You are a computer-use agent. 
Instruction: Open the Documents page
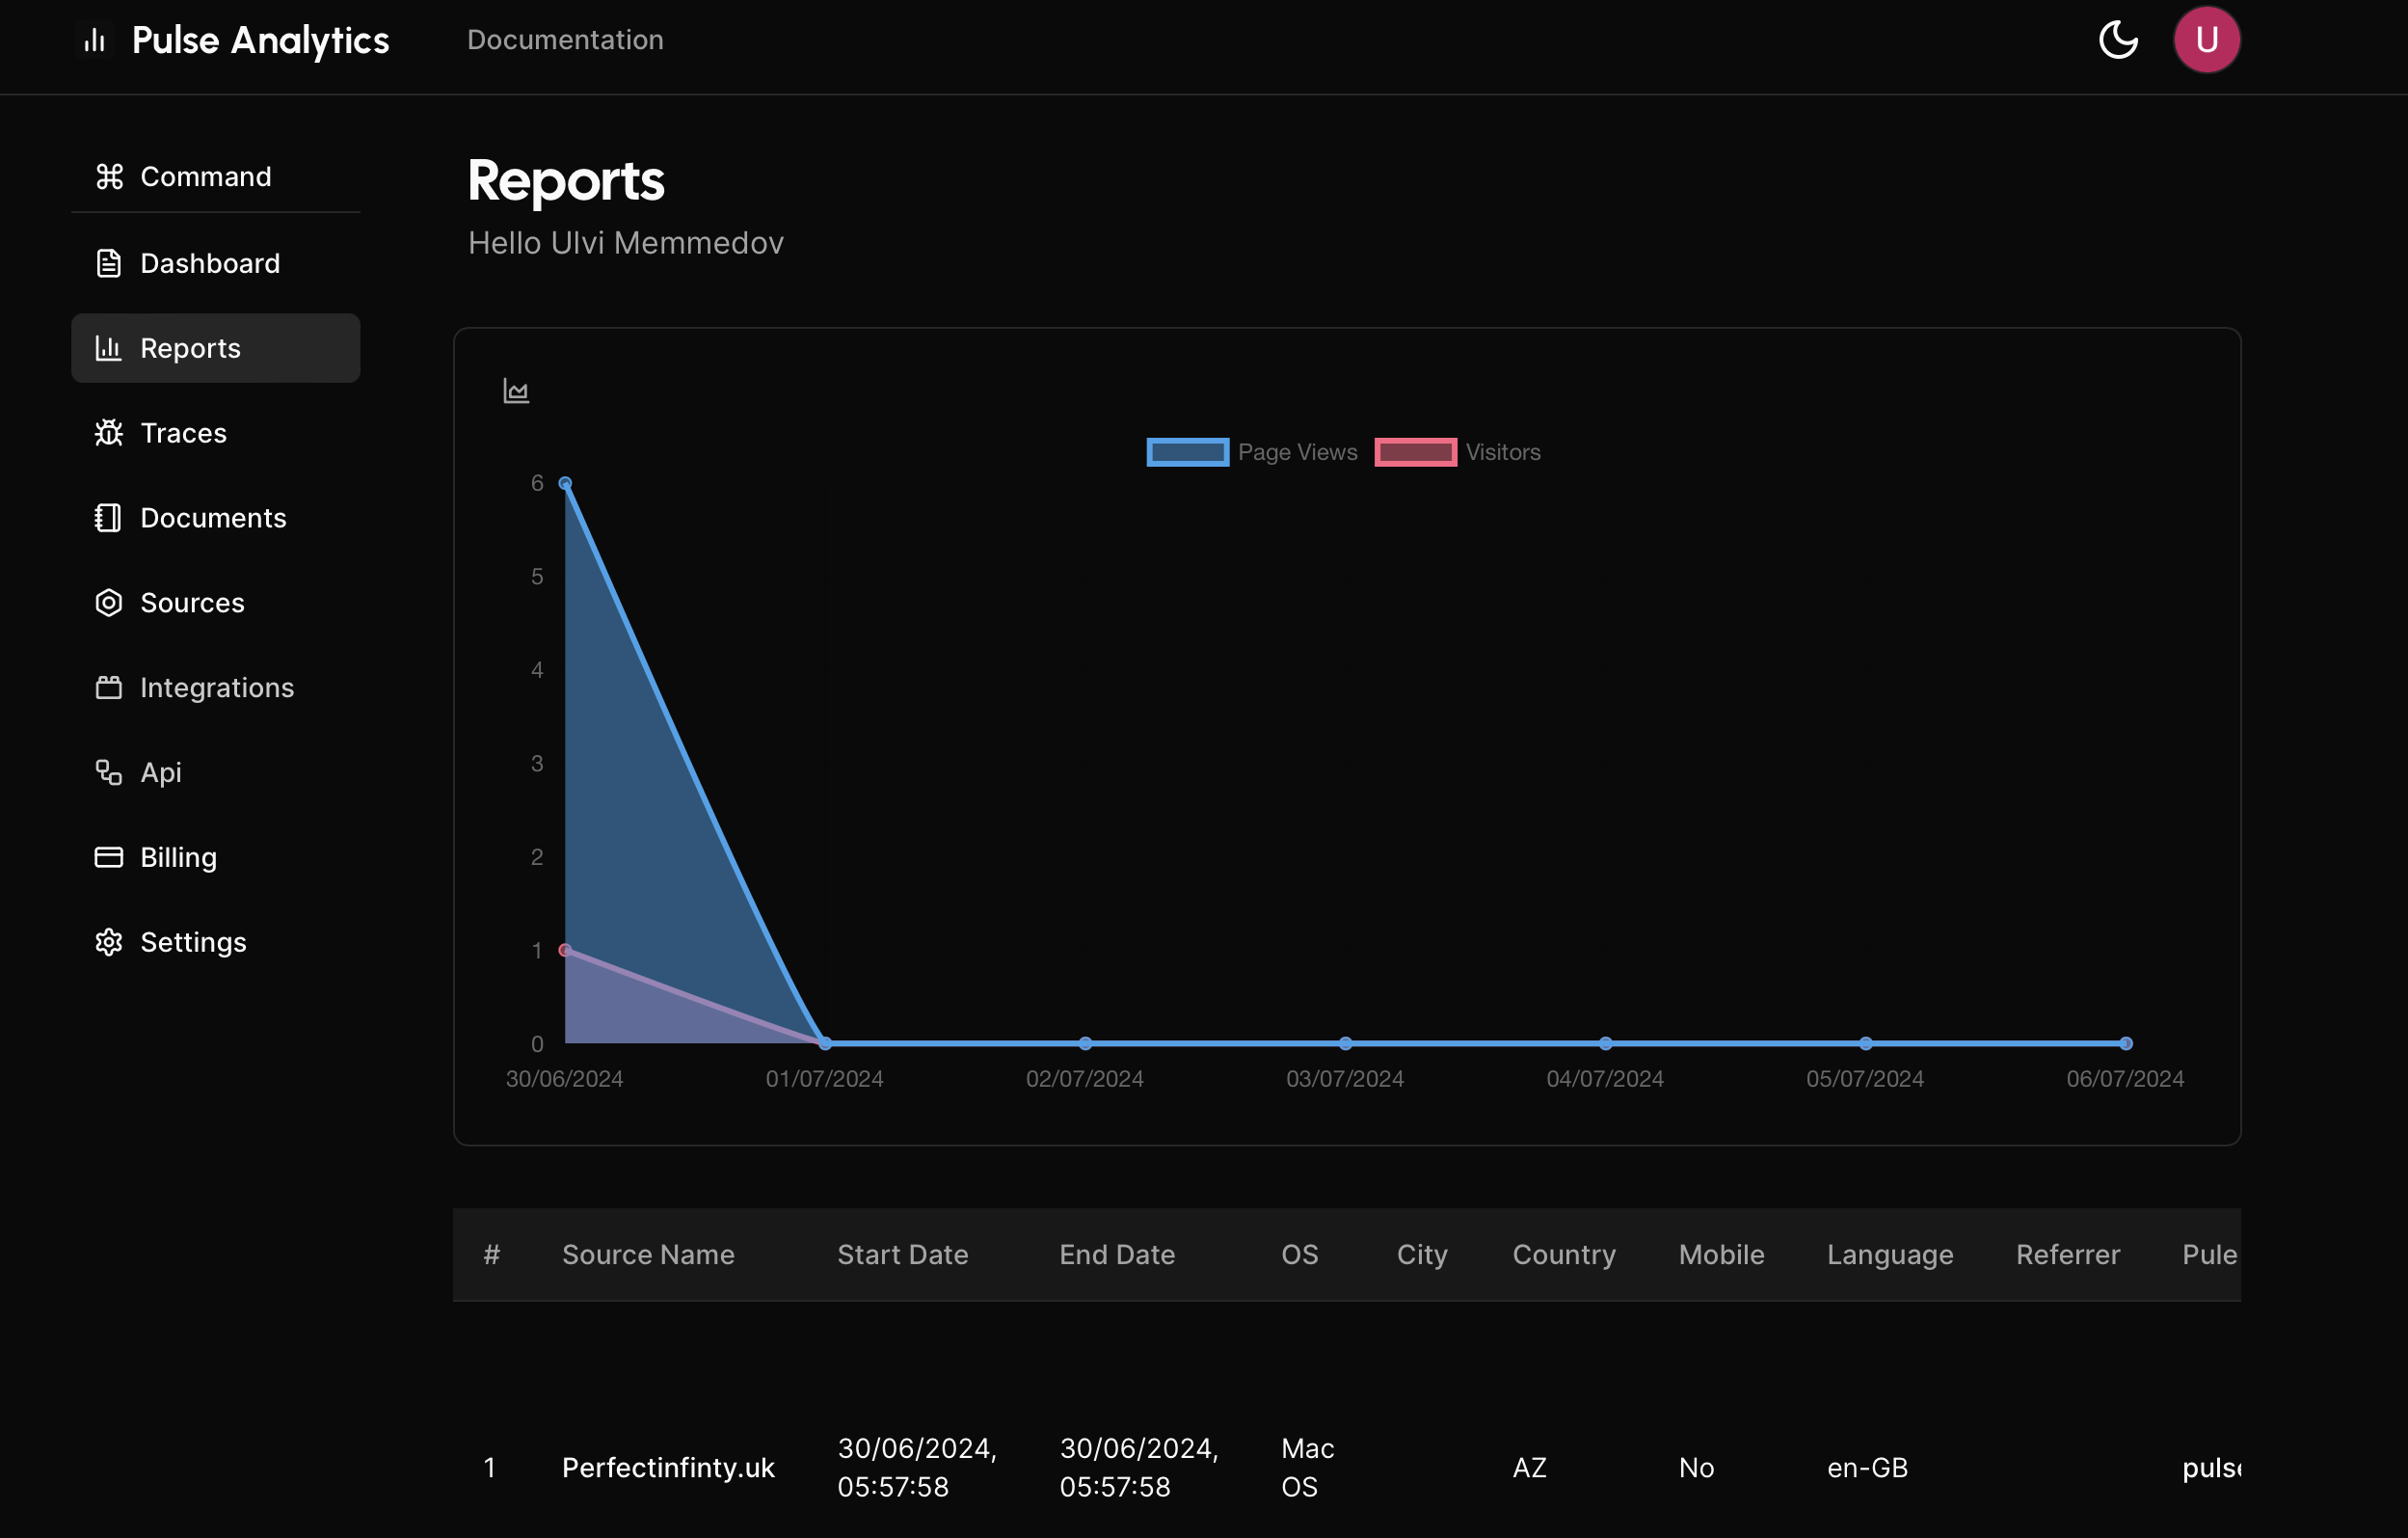tap(216, 518)
